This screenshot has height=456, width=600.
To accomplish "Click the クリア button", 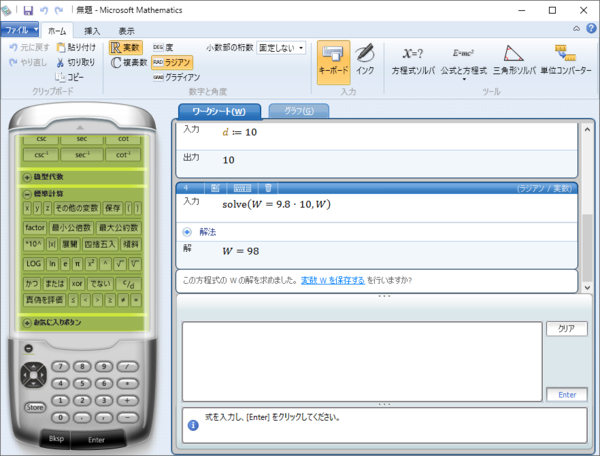I will tap(566, 329).
